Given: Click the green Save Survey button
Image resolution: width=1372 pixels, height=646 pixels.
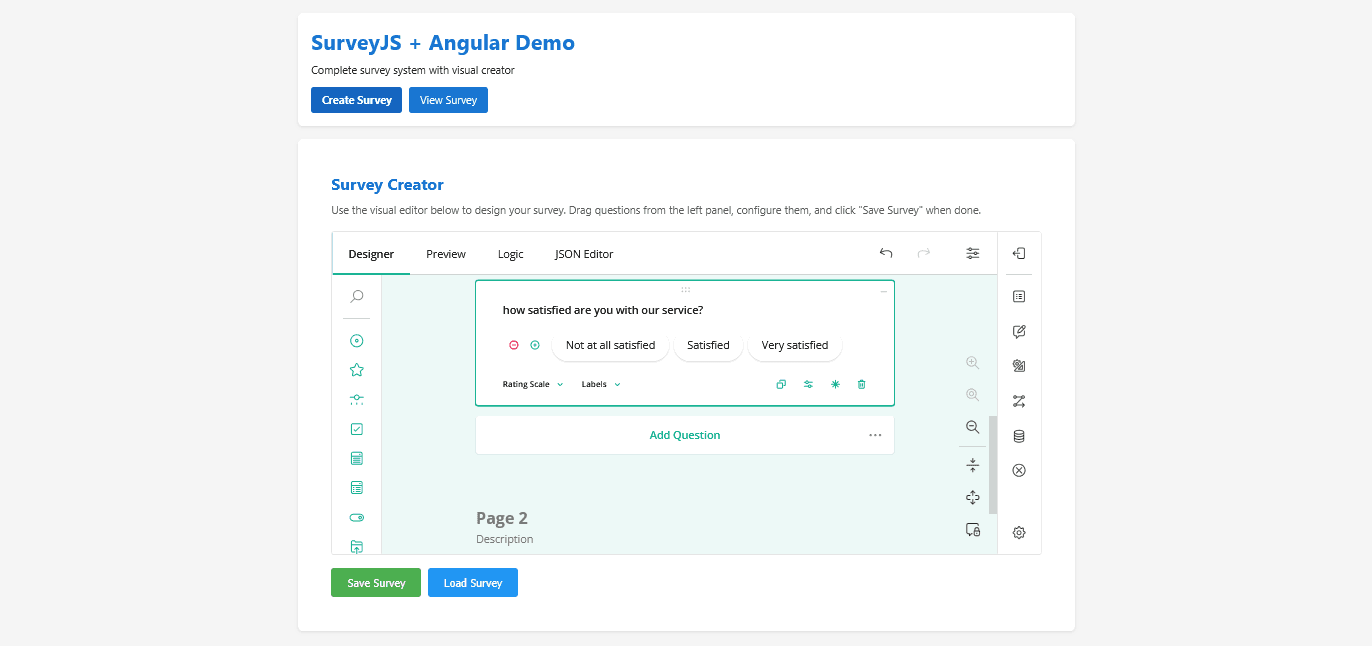Looking at the screenshot, I should click(376, 583).
